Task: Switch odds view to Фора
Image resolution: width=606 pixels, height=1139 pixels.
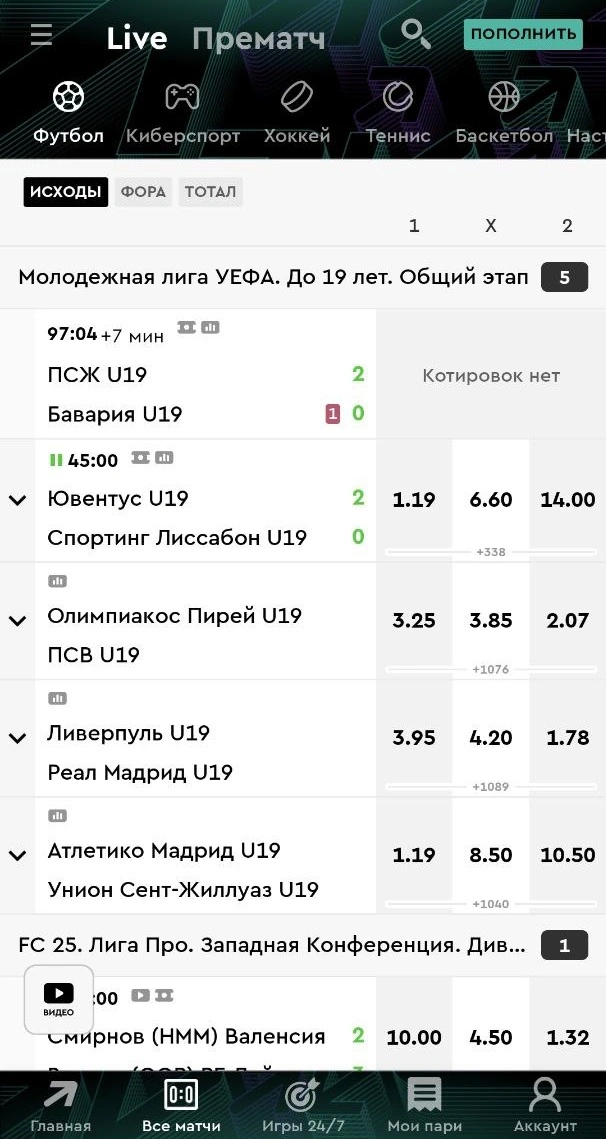Action: (143, 192)
